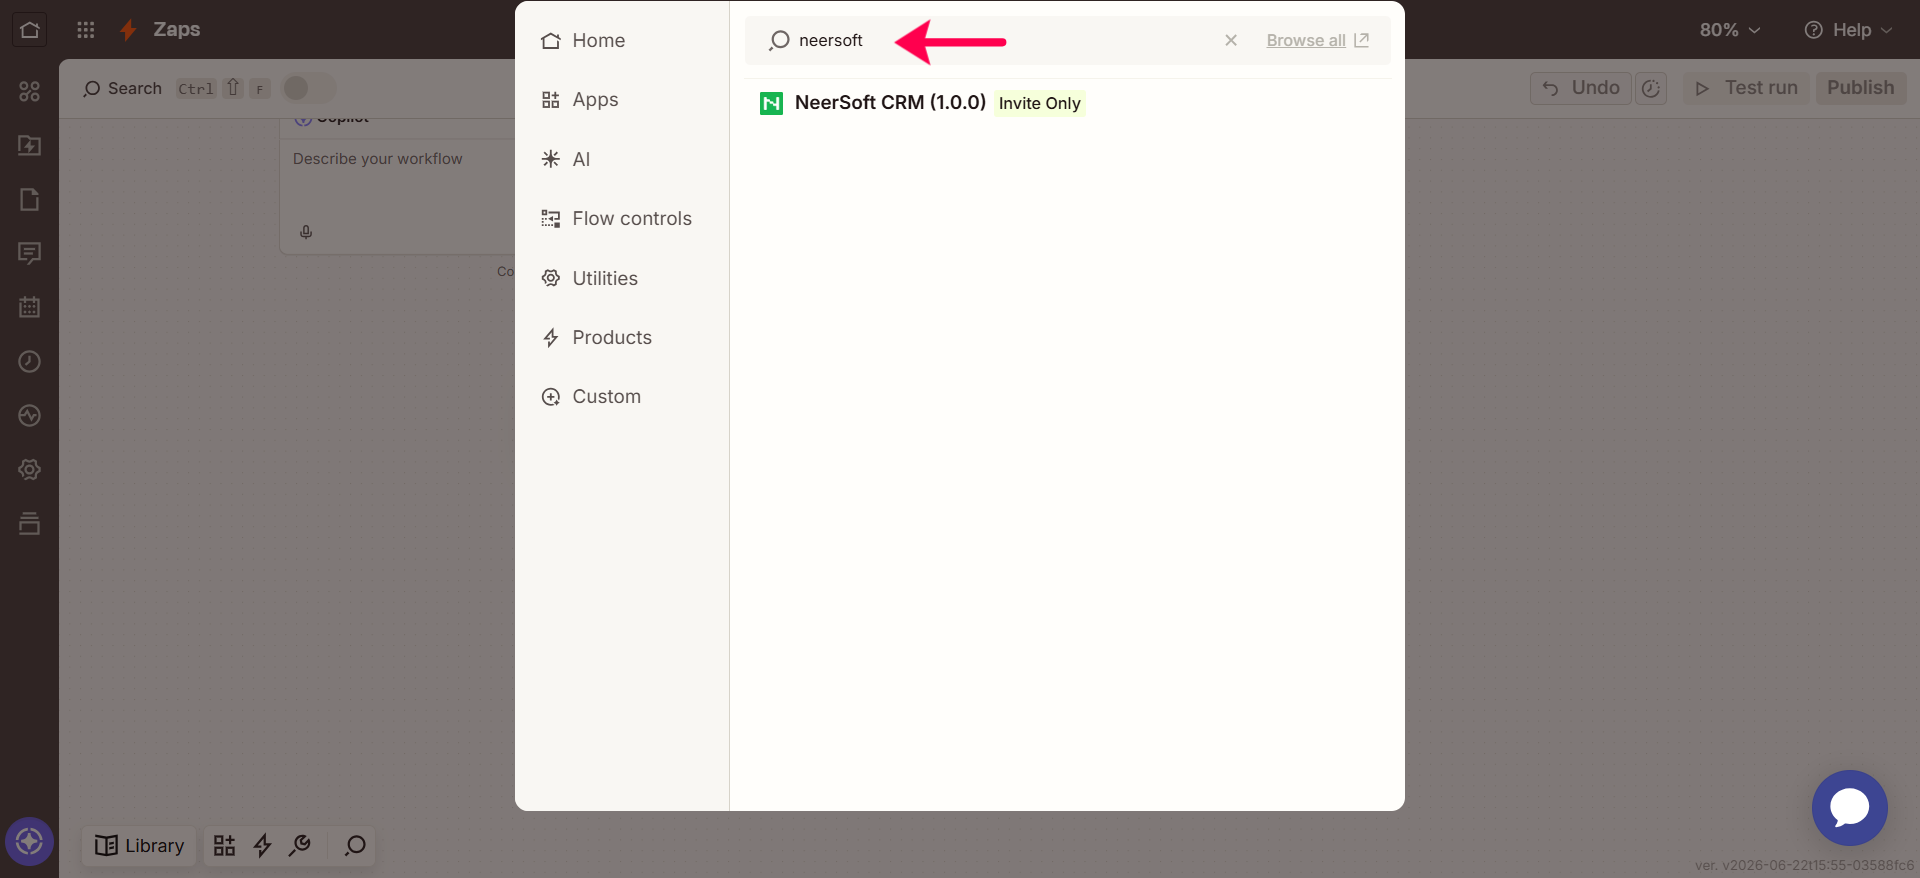Image resolution: width=1920 pixels, height=878 pixels.
Task: Open the 80% zoom dropdown
Action: point(1730,30)
